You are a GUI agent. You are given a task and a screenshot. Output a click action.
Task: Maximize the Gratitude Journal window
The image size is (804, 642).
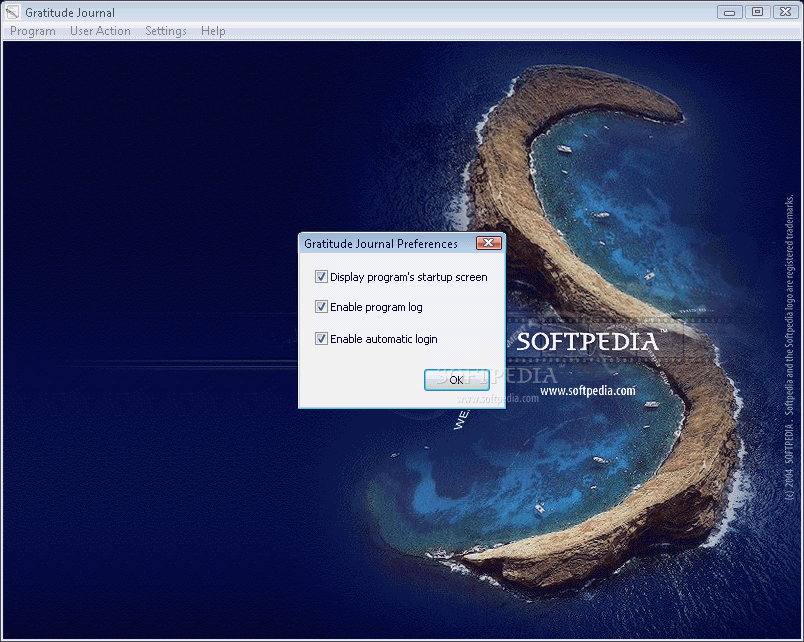click(757, 12)
